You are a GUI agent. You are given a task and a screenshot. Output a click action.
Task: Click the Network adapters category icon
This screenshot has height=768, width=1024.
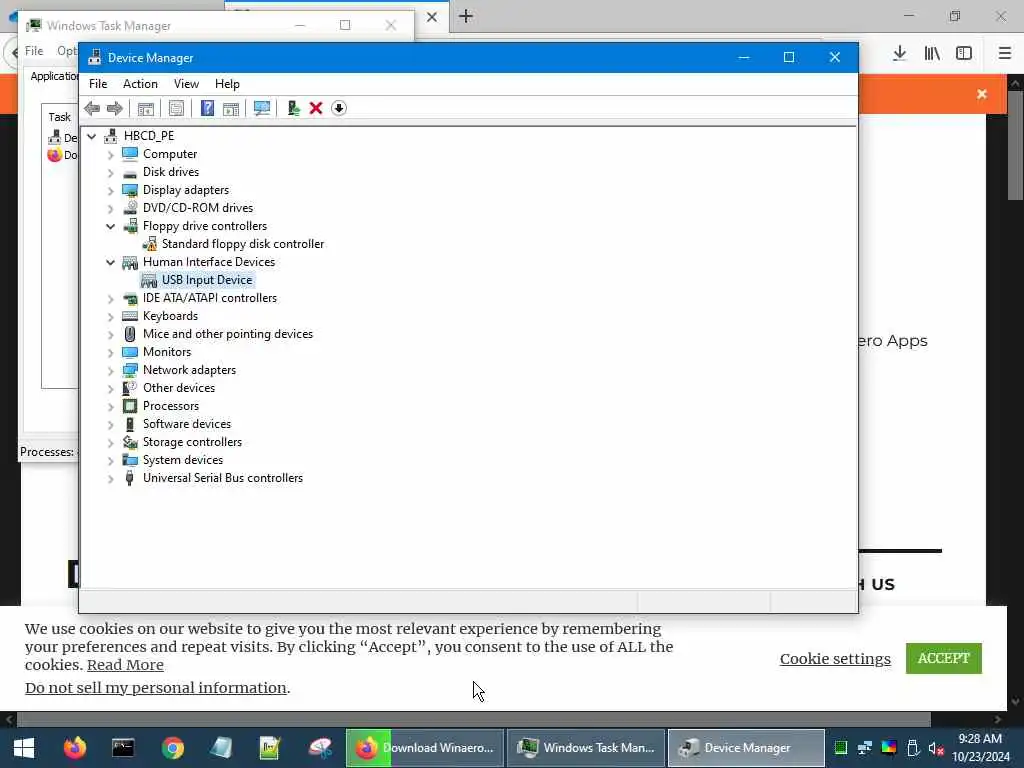[x=130, y=370]
